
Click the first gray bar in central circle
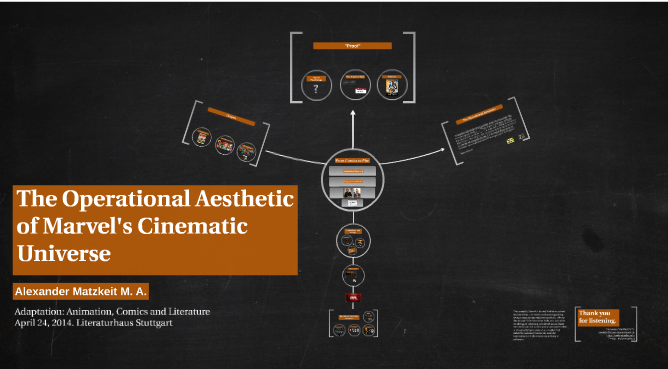coord(352,171)
